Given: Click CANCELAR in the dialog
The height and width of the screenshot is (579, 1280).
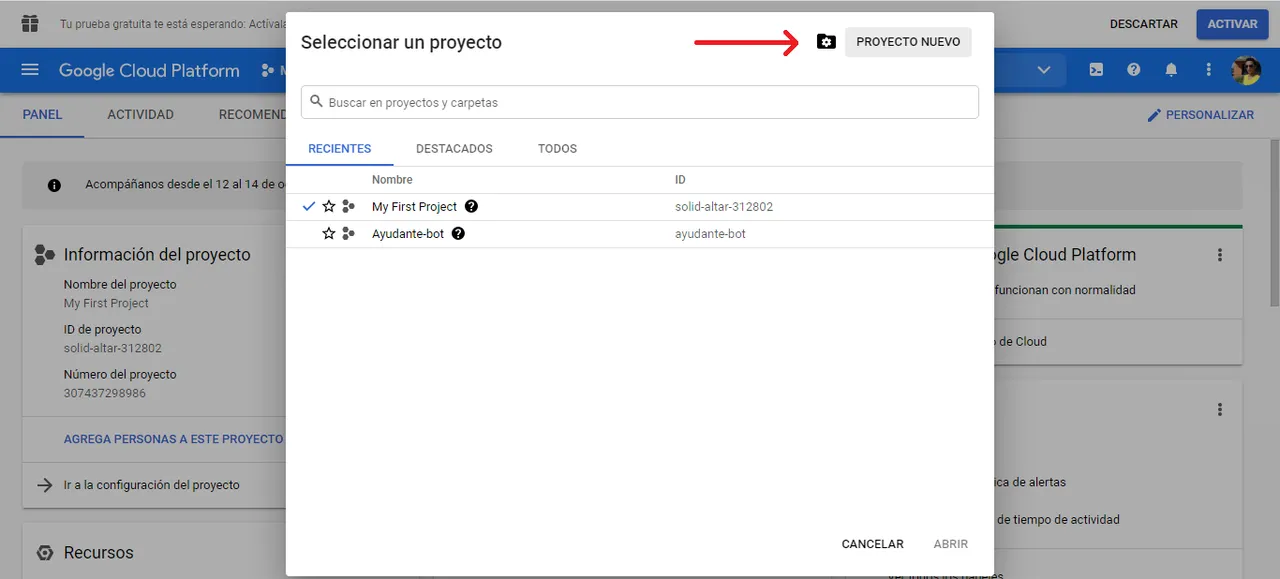Looking at the screenshot, I should tap(872, 544).
